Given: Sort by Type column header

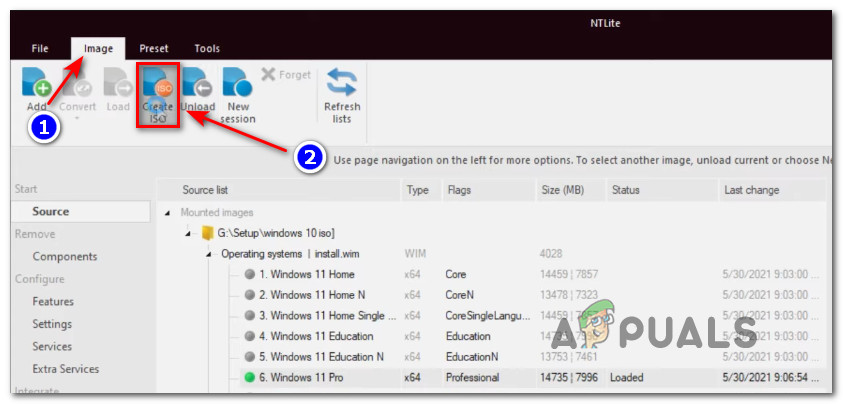Looking at the screenshot, I should pos(419,190).
